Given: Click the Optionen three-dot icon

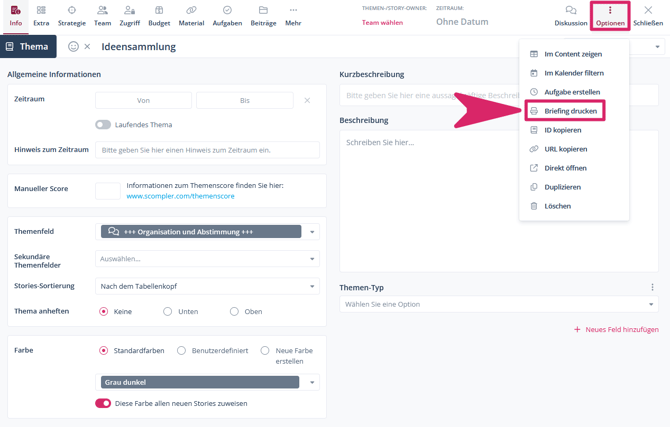Looking at the screenshot, I should (610, 11).
